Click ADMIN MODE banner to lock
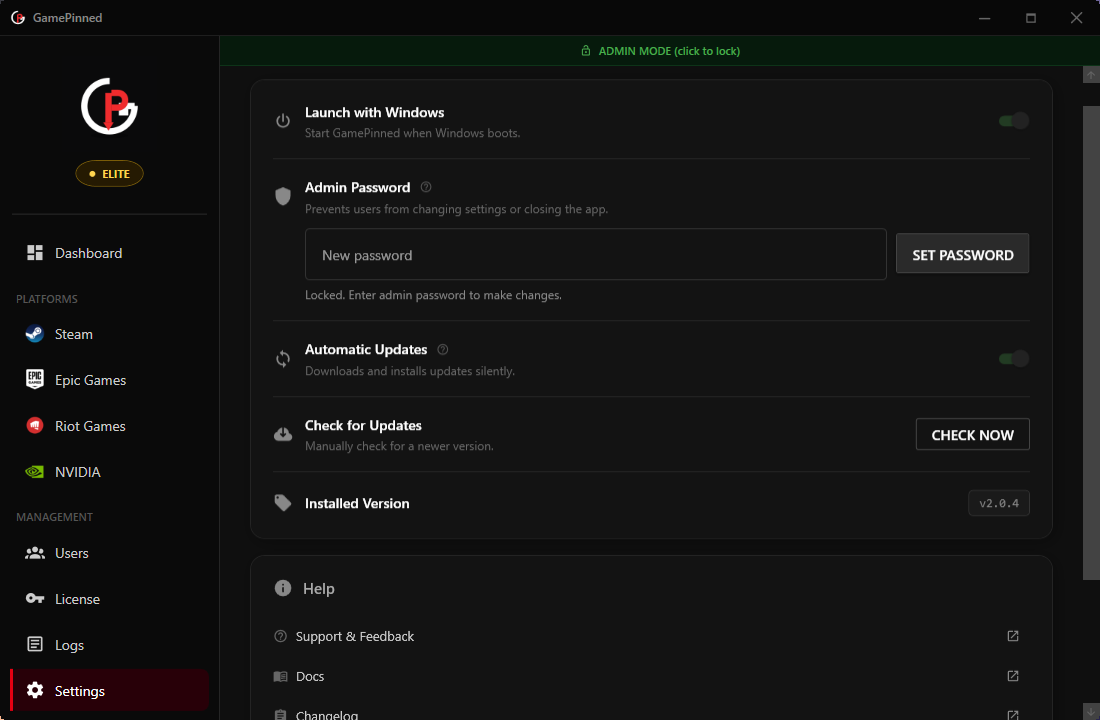1100x720 pixels. [659, 51]
